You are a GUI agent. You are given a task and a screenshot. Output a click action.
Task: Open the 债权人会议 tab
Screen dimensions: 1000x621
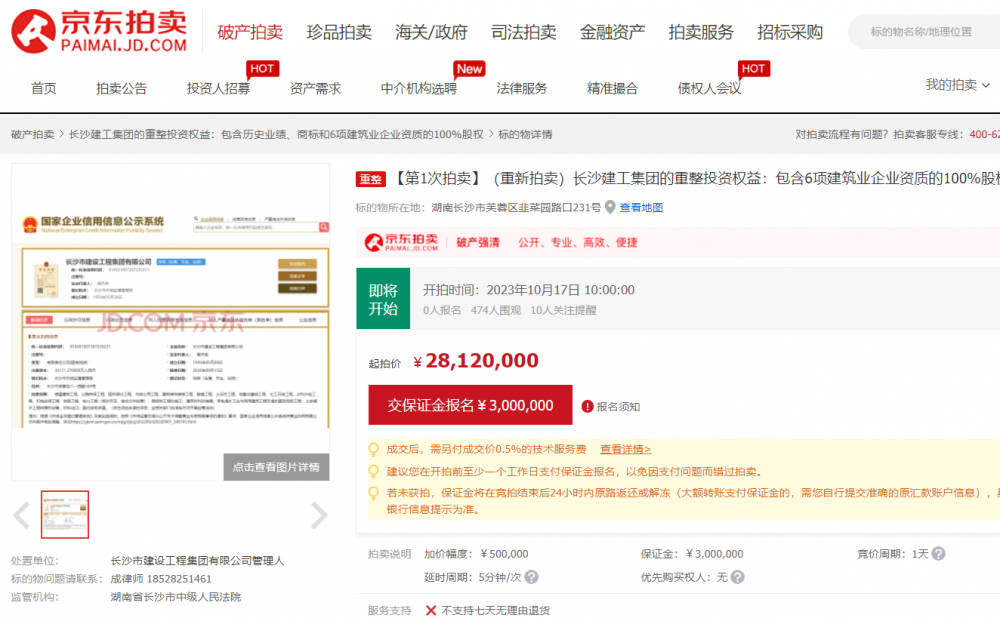point(709,89)
